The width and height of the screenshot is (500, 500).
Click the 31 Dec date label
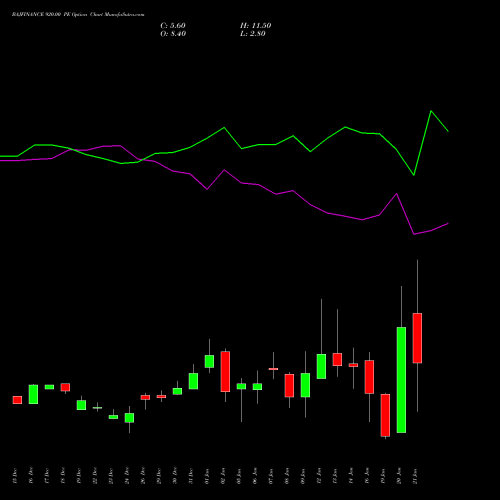(x=190, y=476)
